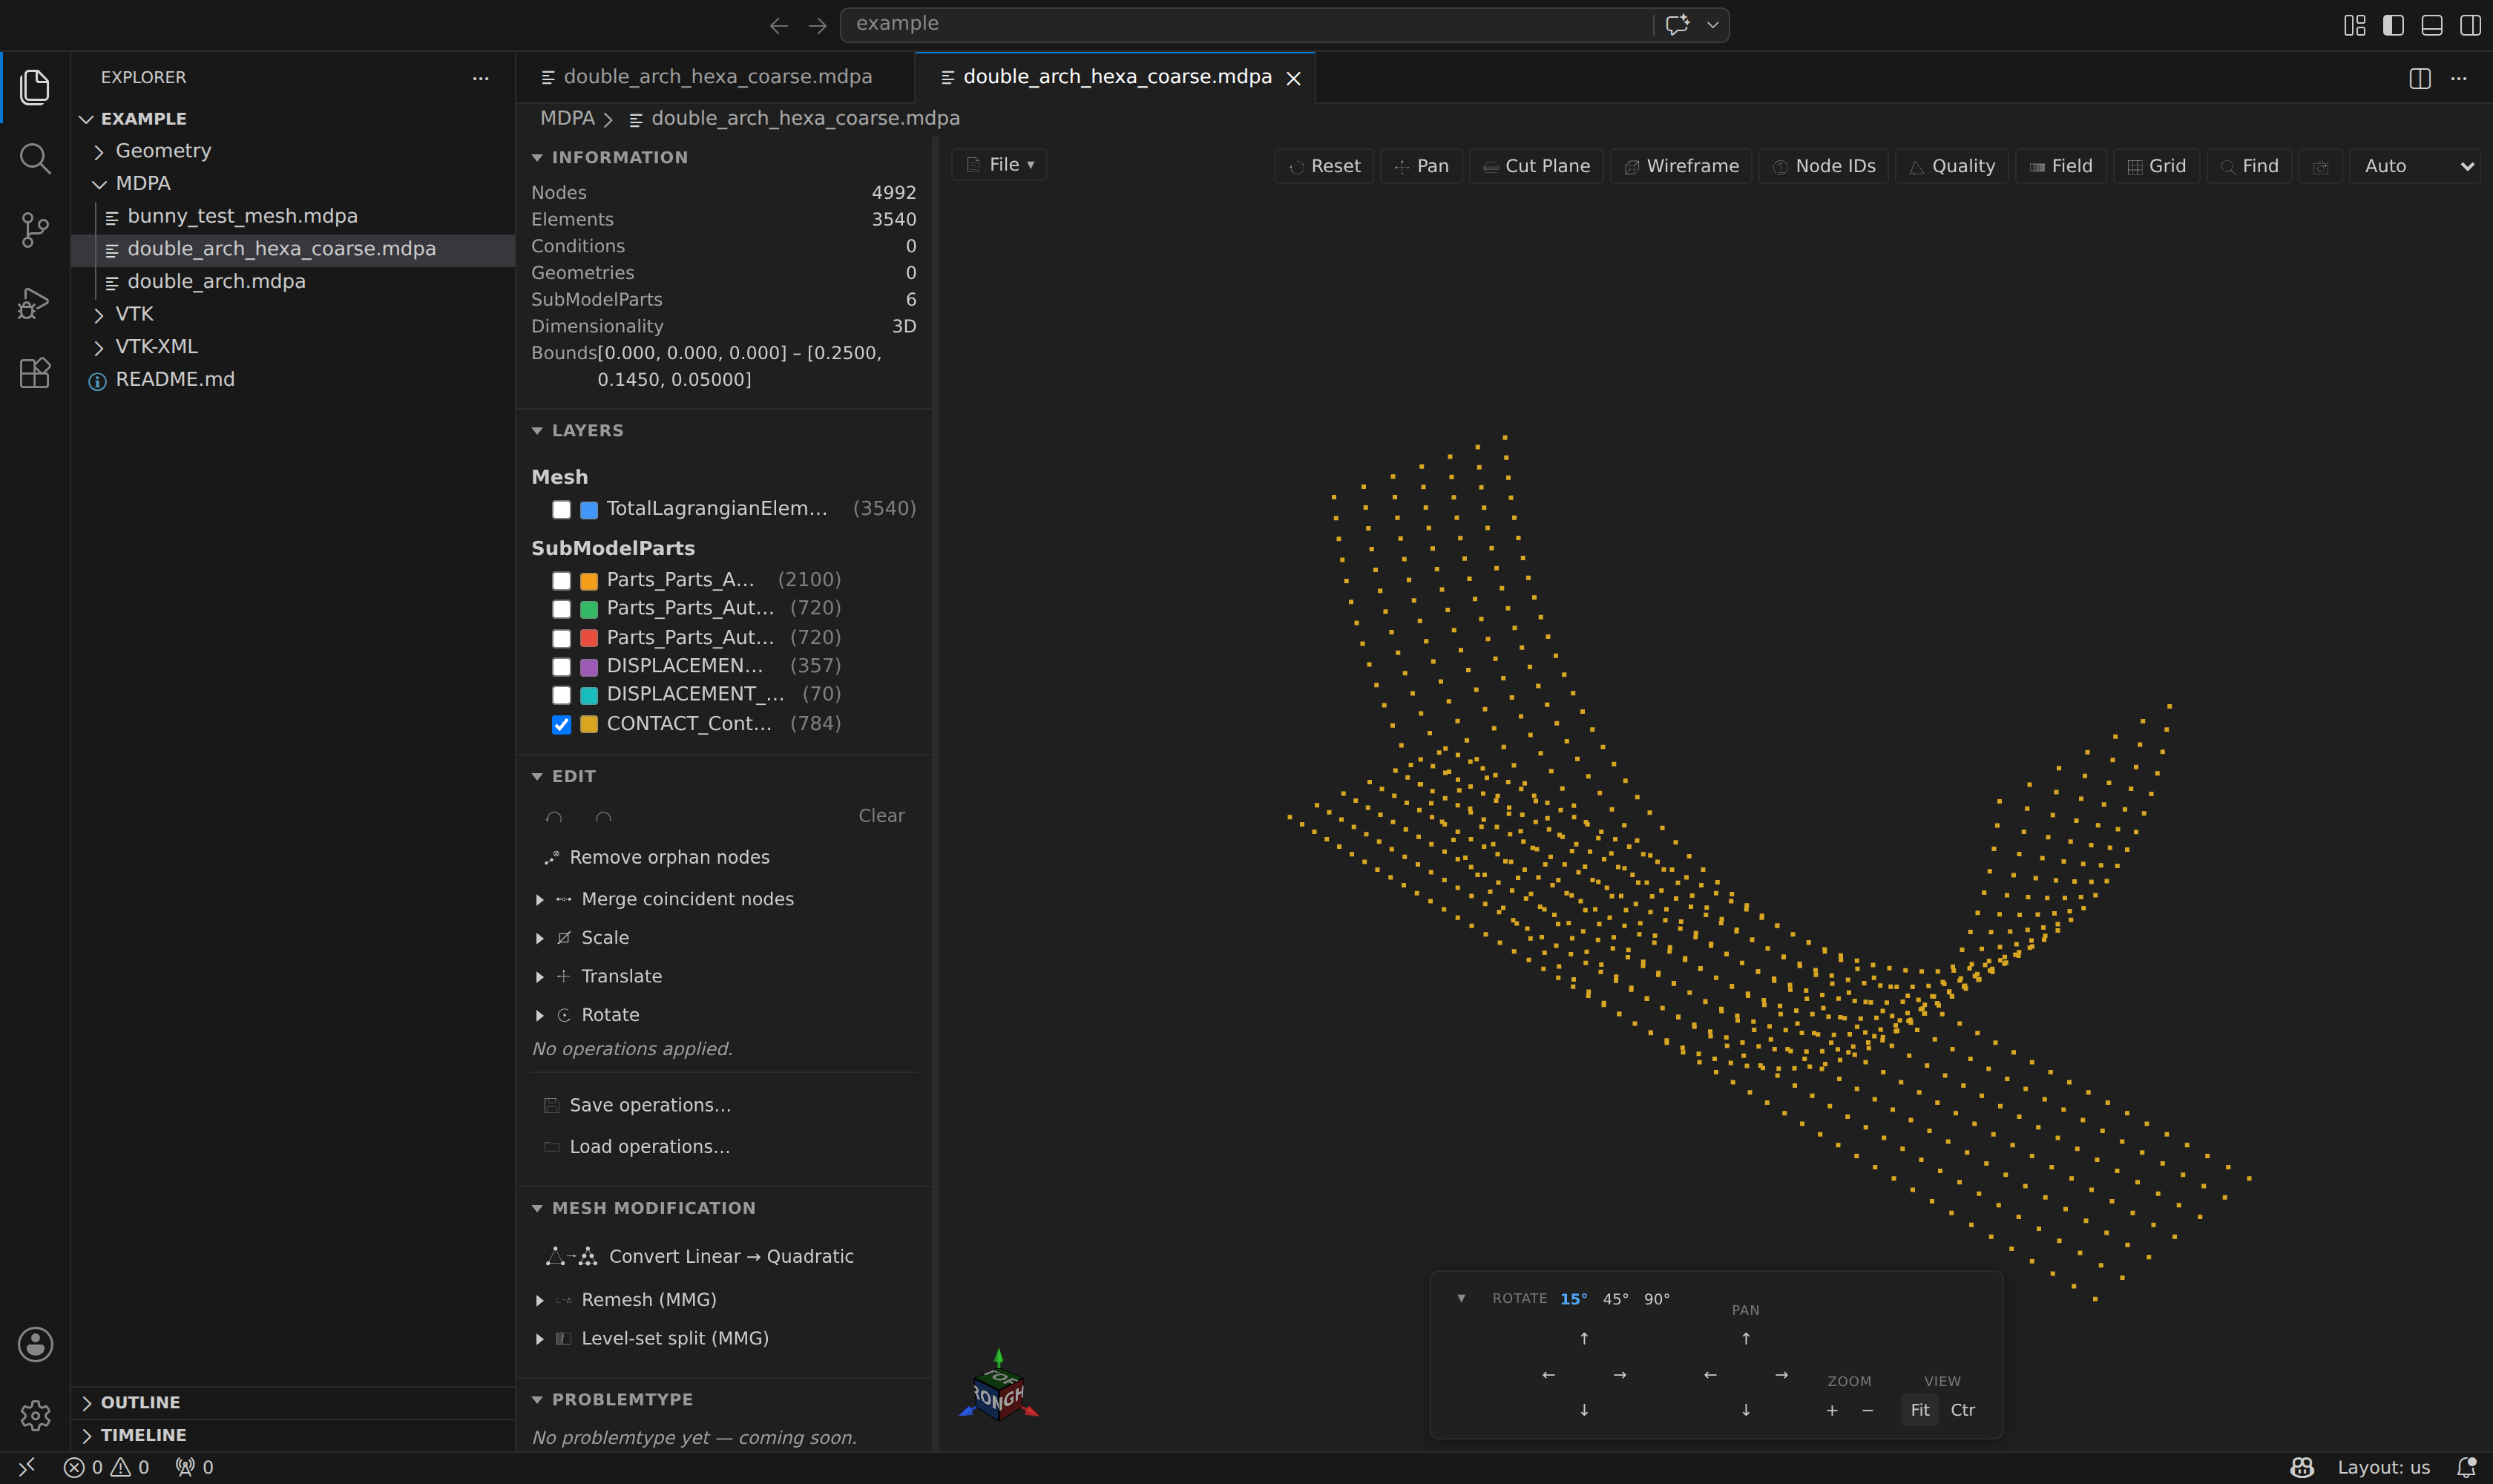This screenshot has height=1484, width=2493.
Task: Click the blue TotalLagrangianElem color swatch
Action: click(x=589, y=510)
